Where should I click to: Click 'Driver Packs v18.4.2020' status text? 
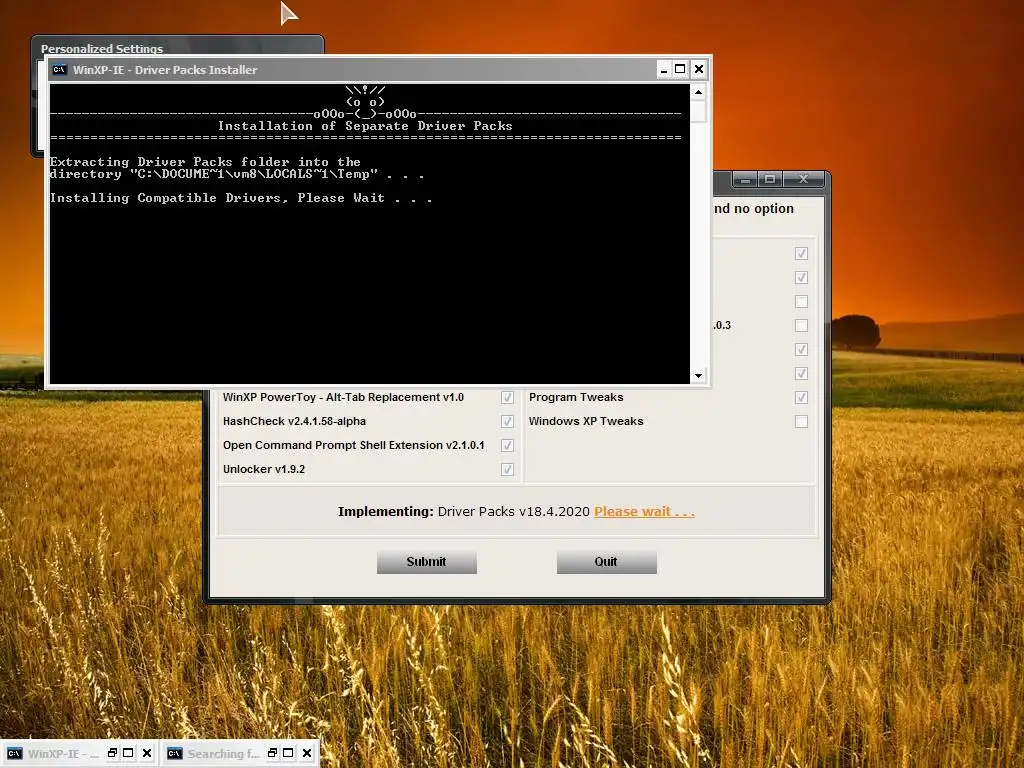click(513, 511)
